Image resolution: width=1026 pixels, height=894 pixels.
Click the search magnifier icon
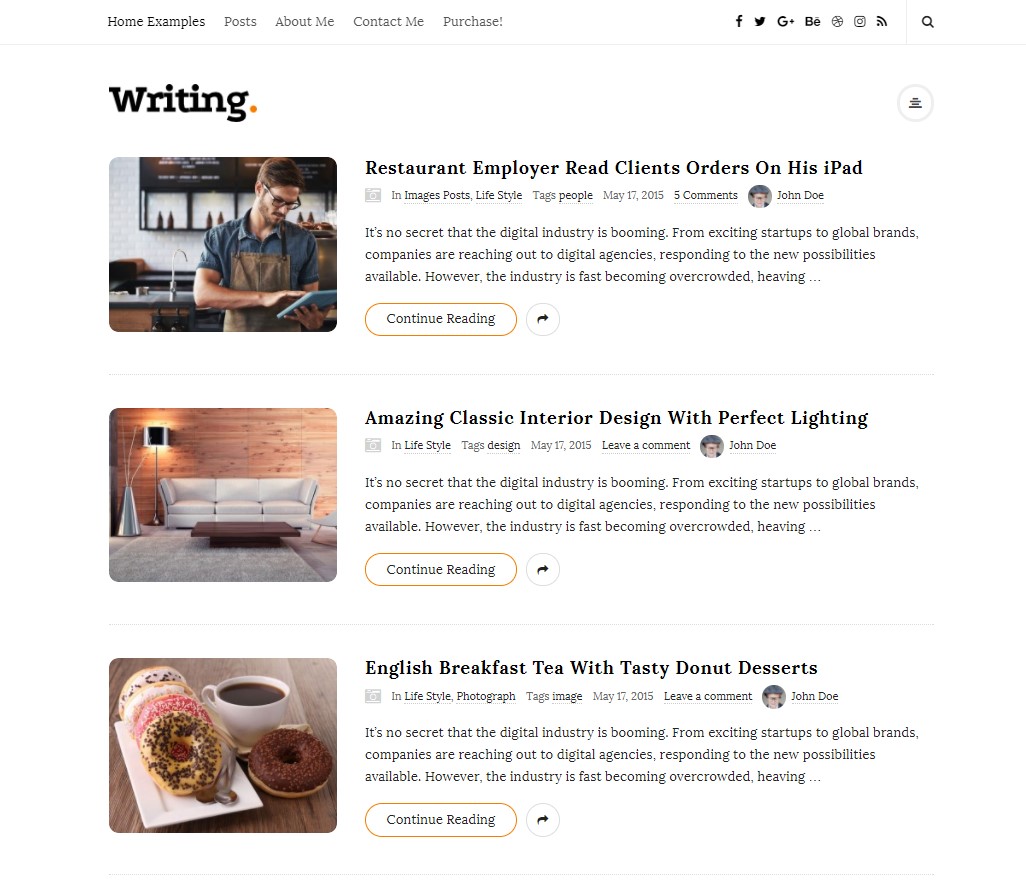(927, 22)
